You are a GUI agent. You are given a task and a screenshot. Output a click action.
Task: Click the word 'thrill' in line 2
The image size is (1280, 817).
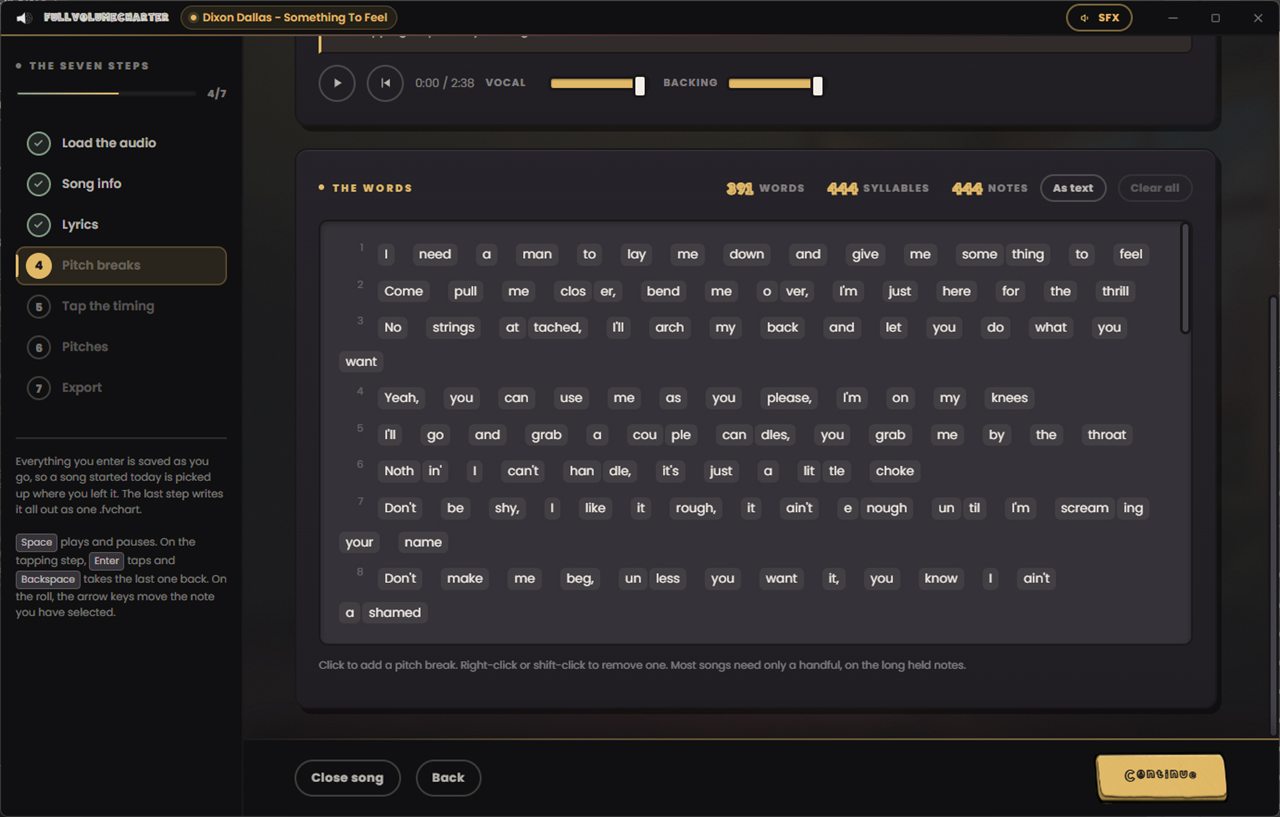pyautogui.click(x=1115, y=291)
